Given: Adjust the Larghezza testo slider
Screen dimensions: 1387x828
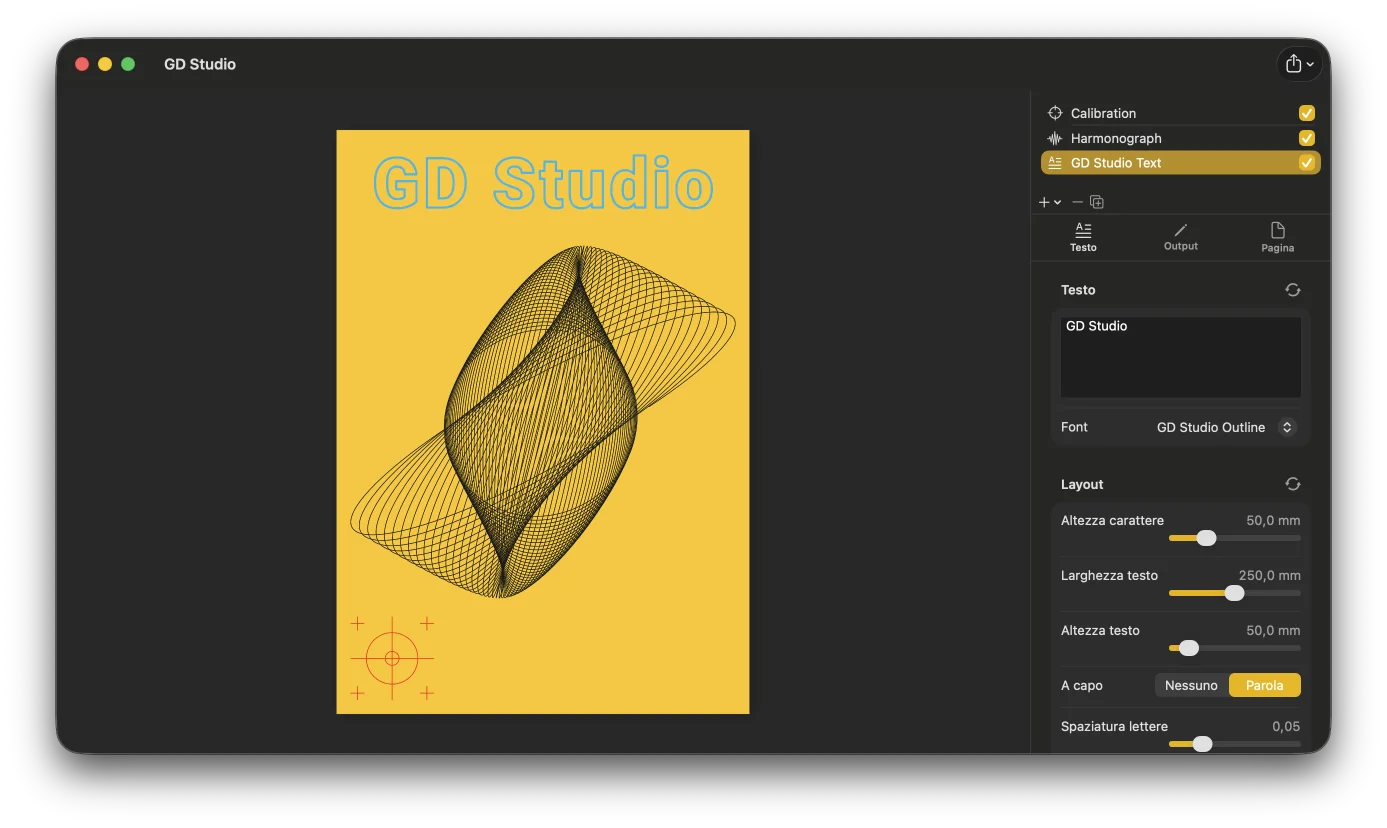Looking at the screenshot, I should click(1234, 593).
